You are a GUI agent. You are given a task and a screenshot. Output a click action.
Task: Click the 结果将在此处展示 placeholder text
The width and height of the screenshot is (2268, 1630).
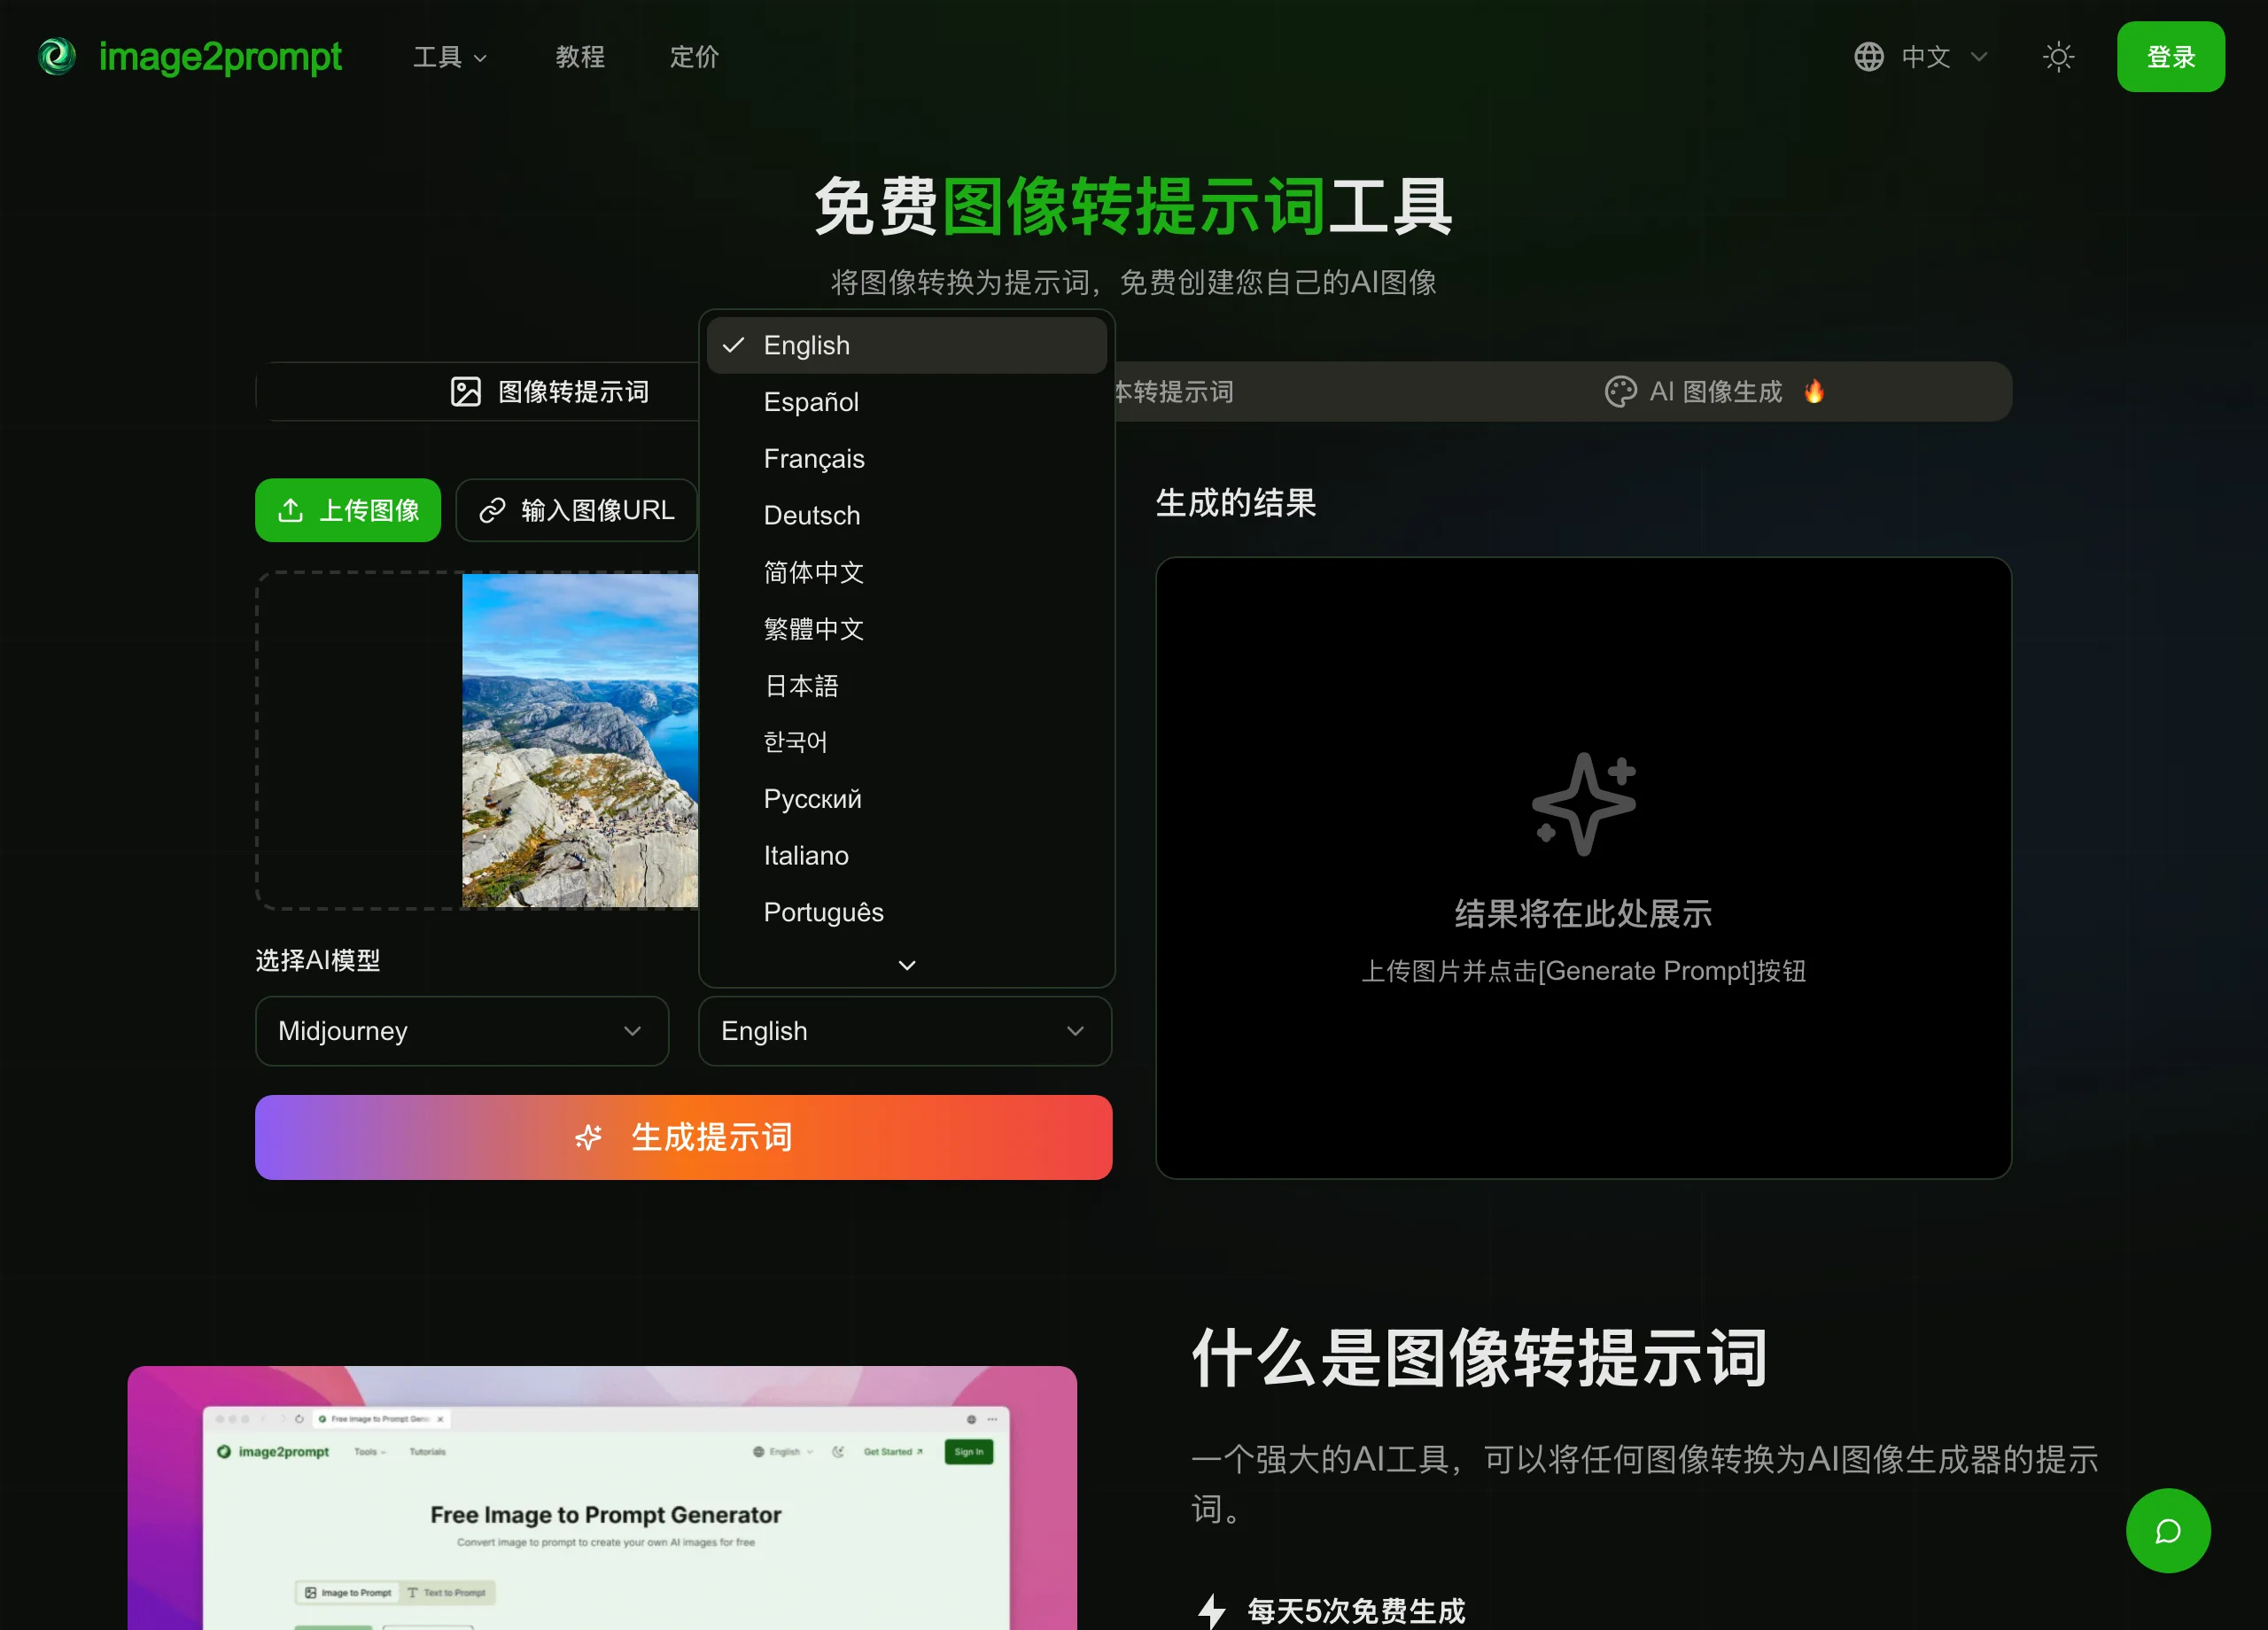coord(1583,913)
